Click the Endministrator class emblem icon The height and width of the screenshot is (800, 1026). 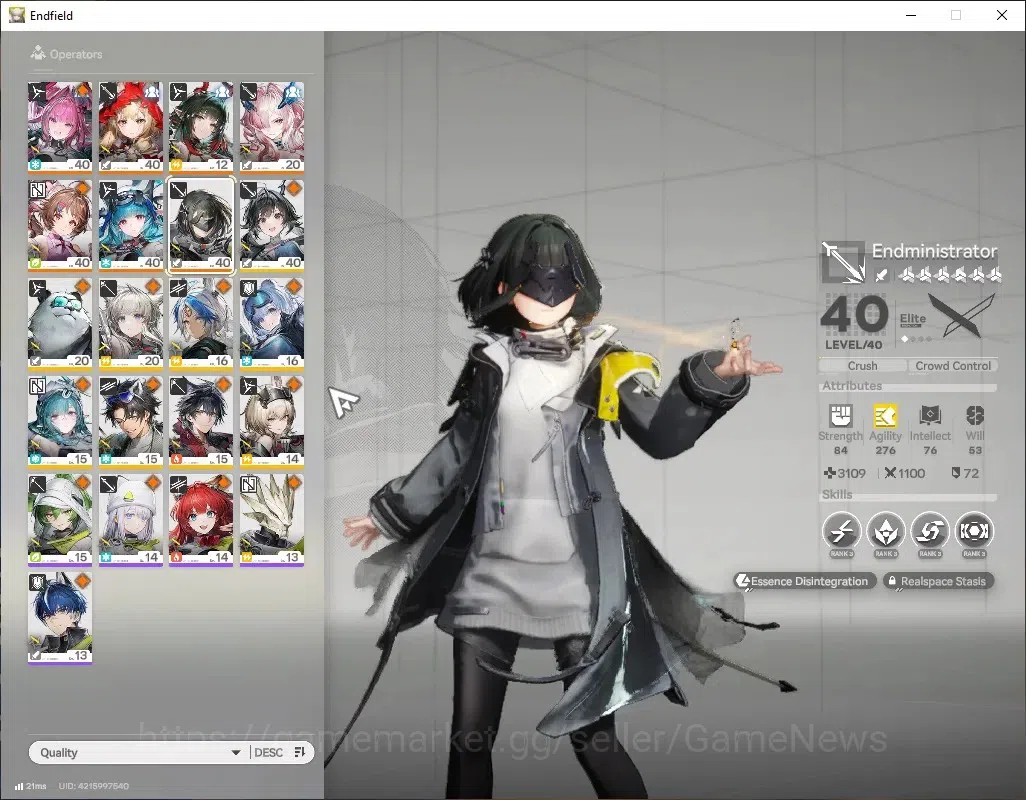(x=843, y=262)
